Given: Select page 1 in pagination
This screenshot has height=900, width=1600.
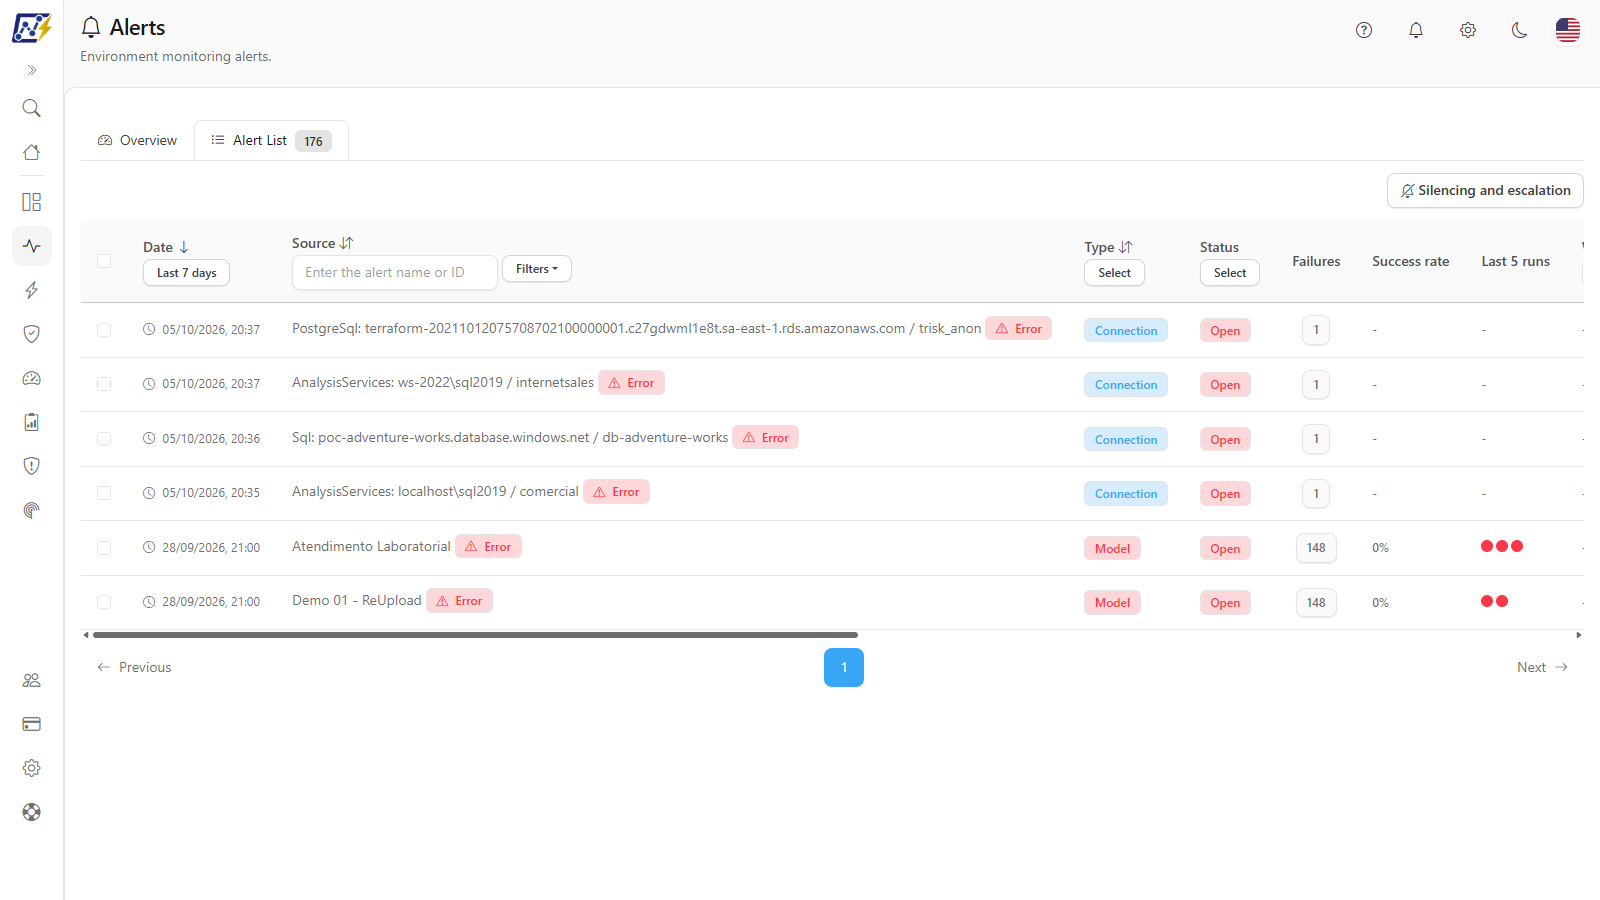Looking at the screenshot, I should pos(844,667).
